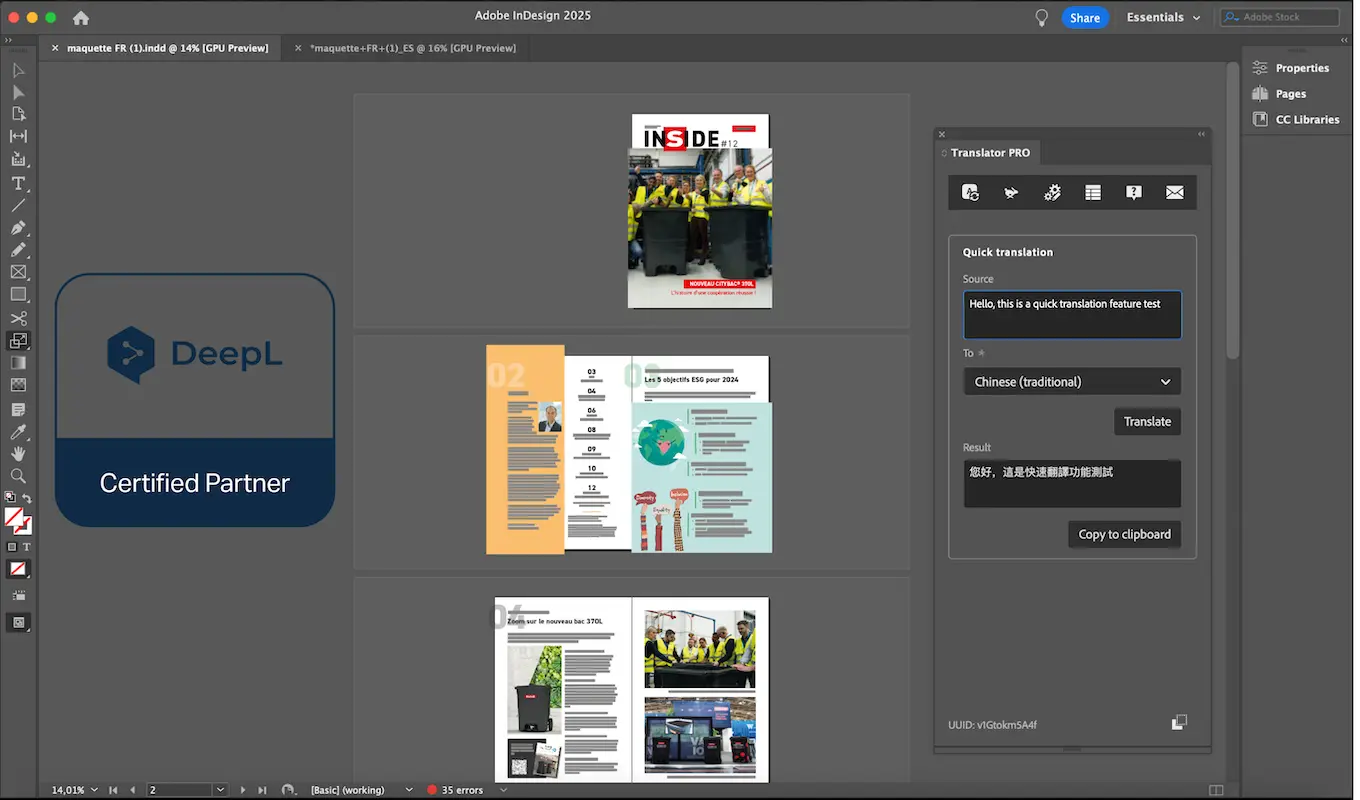
Task: Open the question mark help icon
Action: pos(1133,193)
